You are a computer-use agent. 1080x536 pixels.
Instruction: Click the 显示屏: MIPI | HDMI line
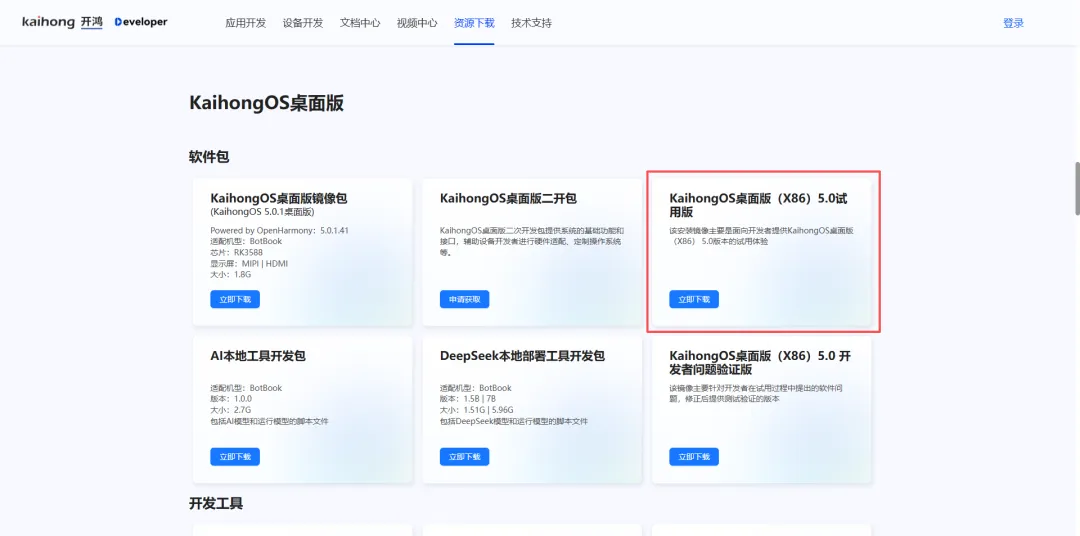(x=249, y=263)
